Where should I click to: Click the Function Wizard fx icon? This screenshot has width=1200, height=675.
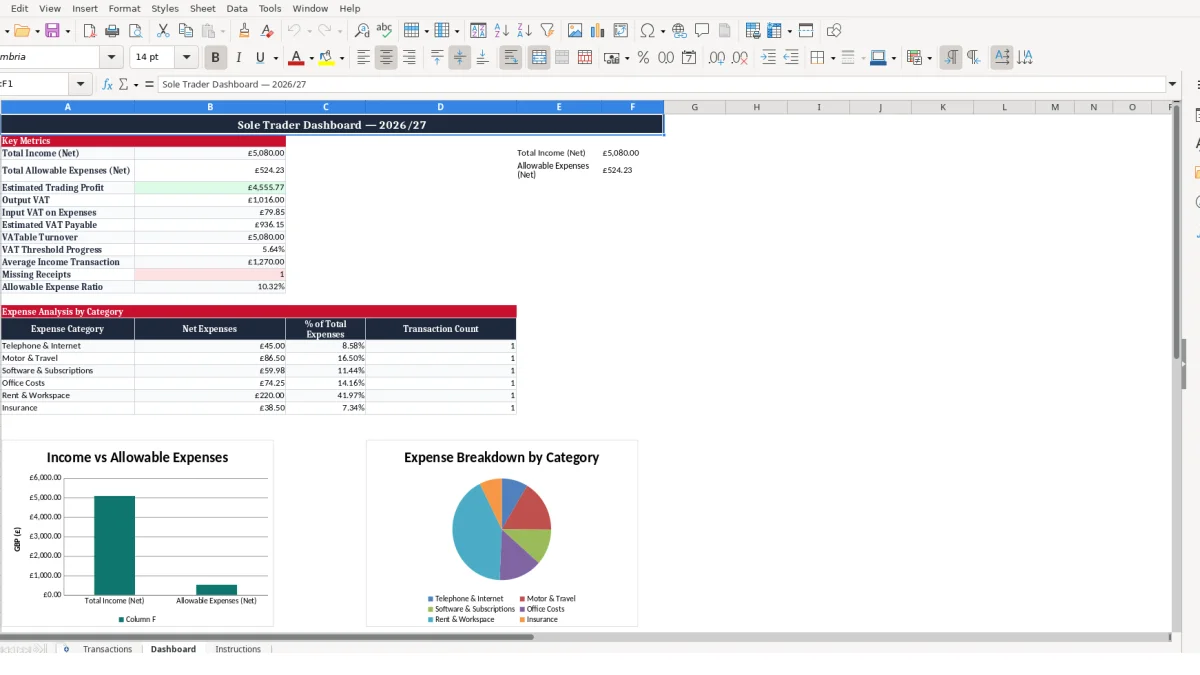pos(108,85)
